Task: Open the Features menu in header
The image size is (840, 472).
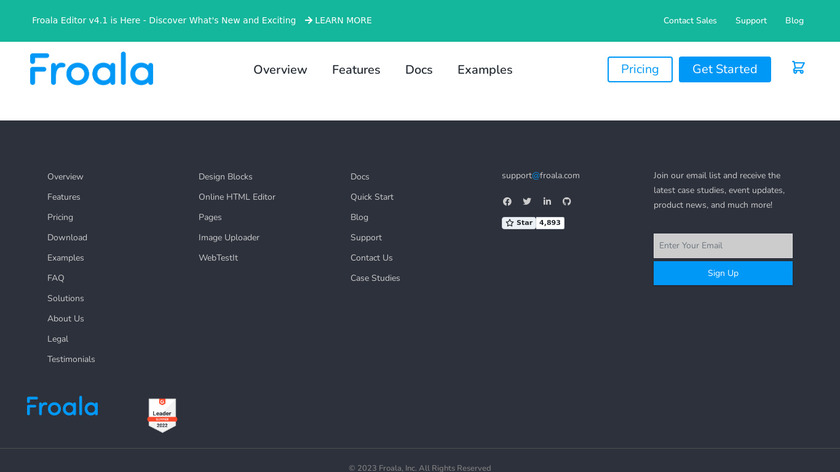Action: pos(356,70)
